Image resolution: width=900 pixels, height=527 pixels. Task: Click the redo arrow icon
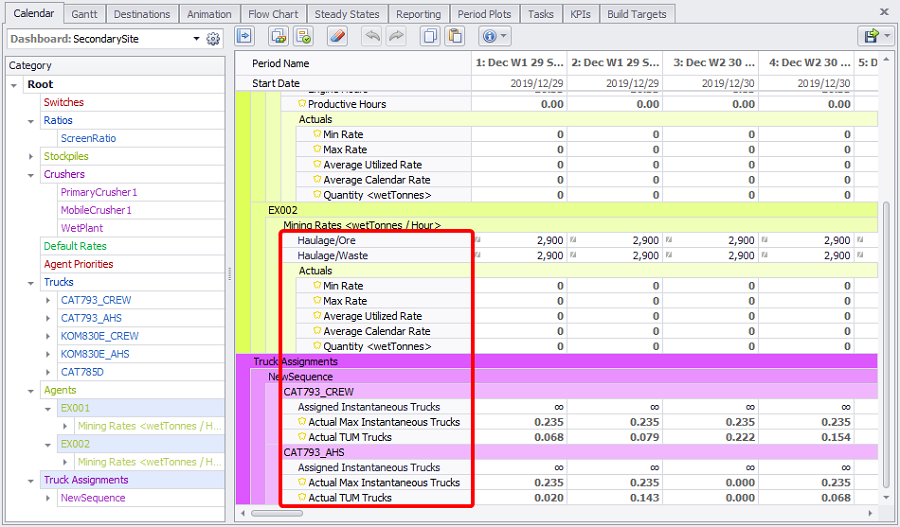396,37
